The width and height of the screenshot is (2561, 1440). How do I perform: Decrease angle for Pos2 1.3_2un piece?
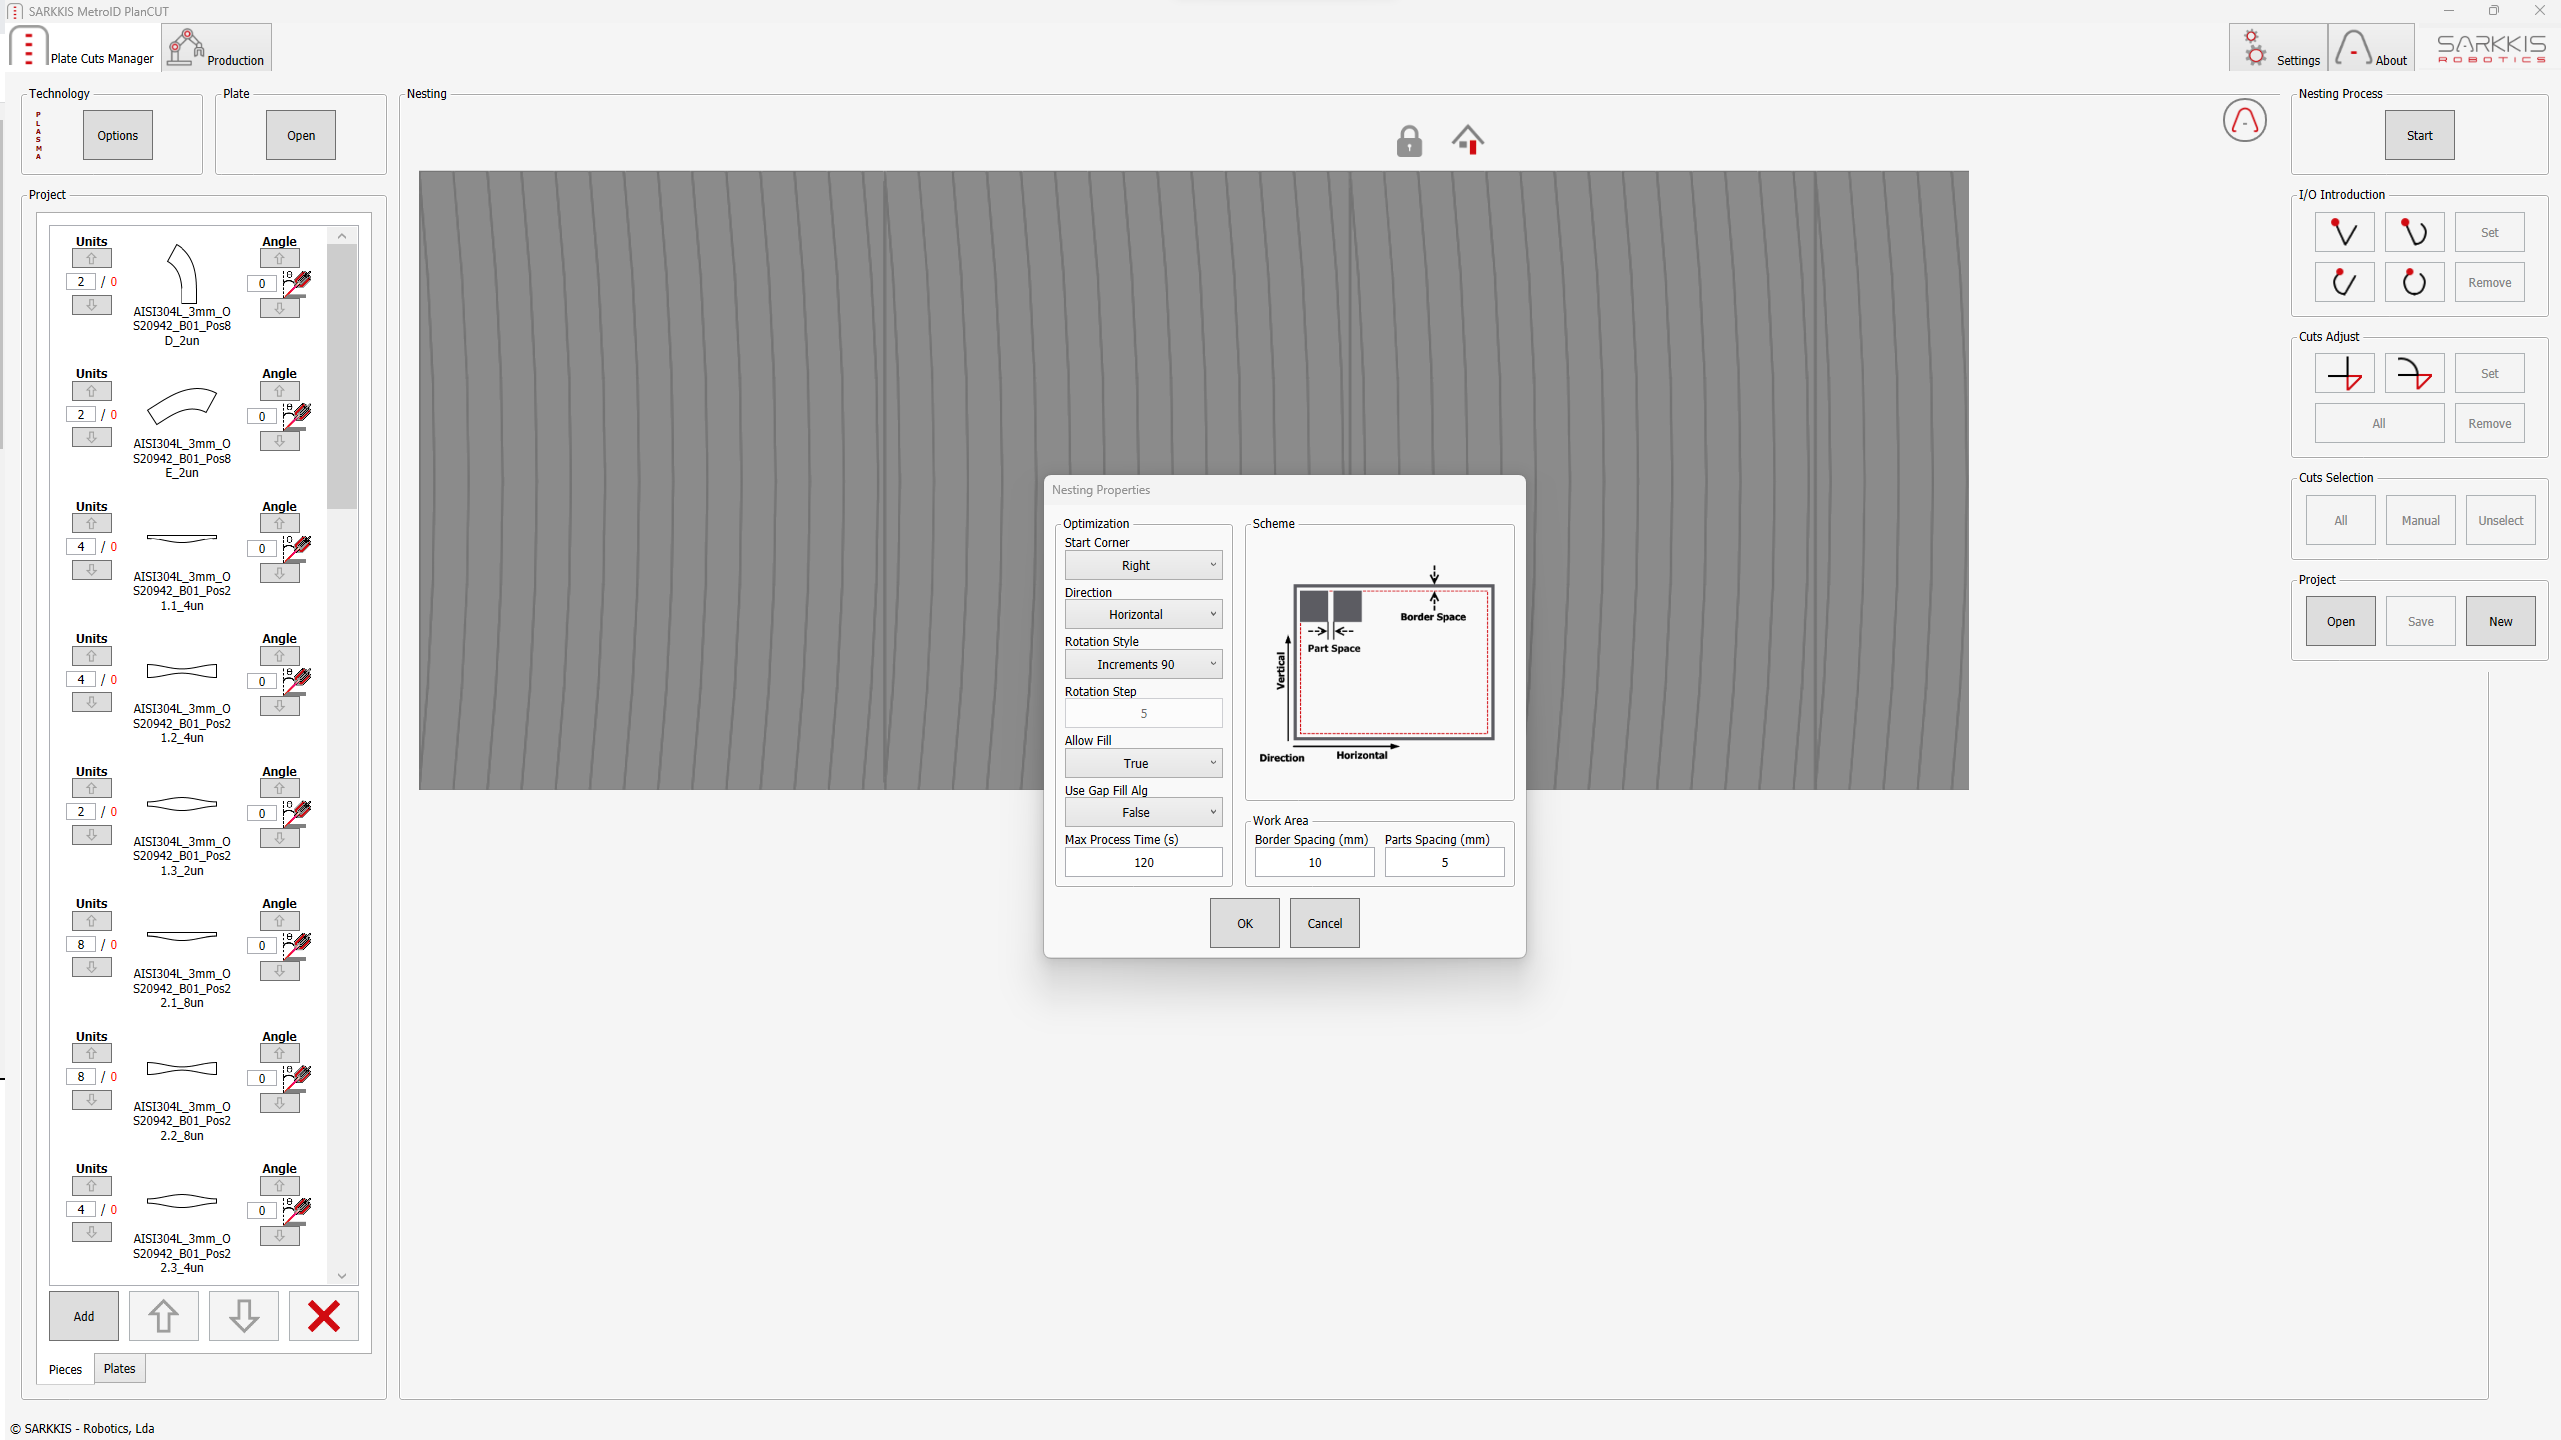(280, 838)
